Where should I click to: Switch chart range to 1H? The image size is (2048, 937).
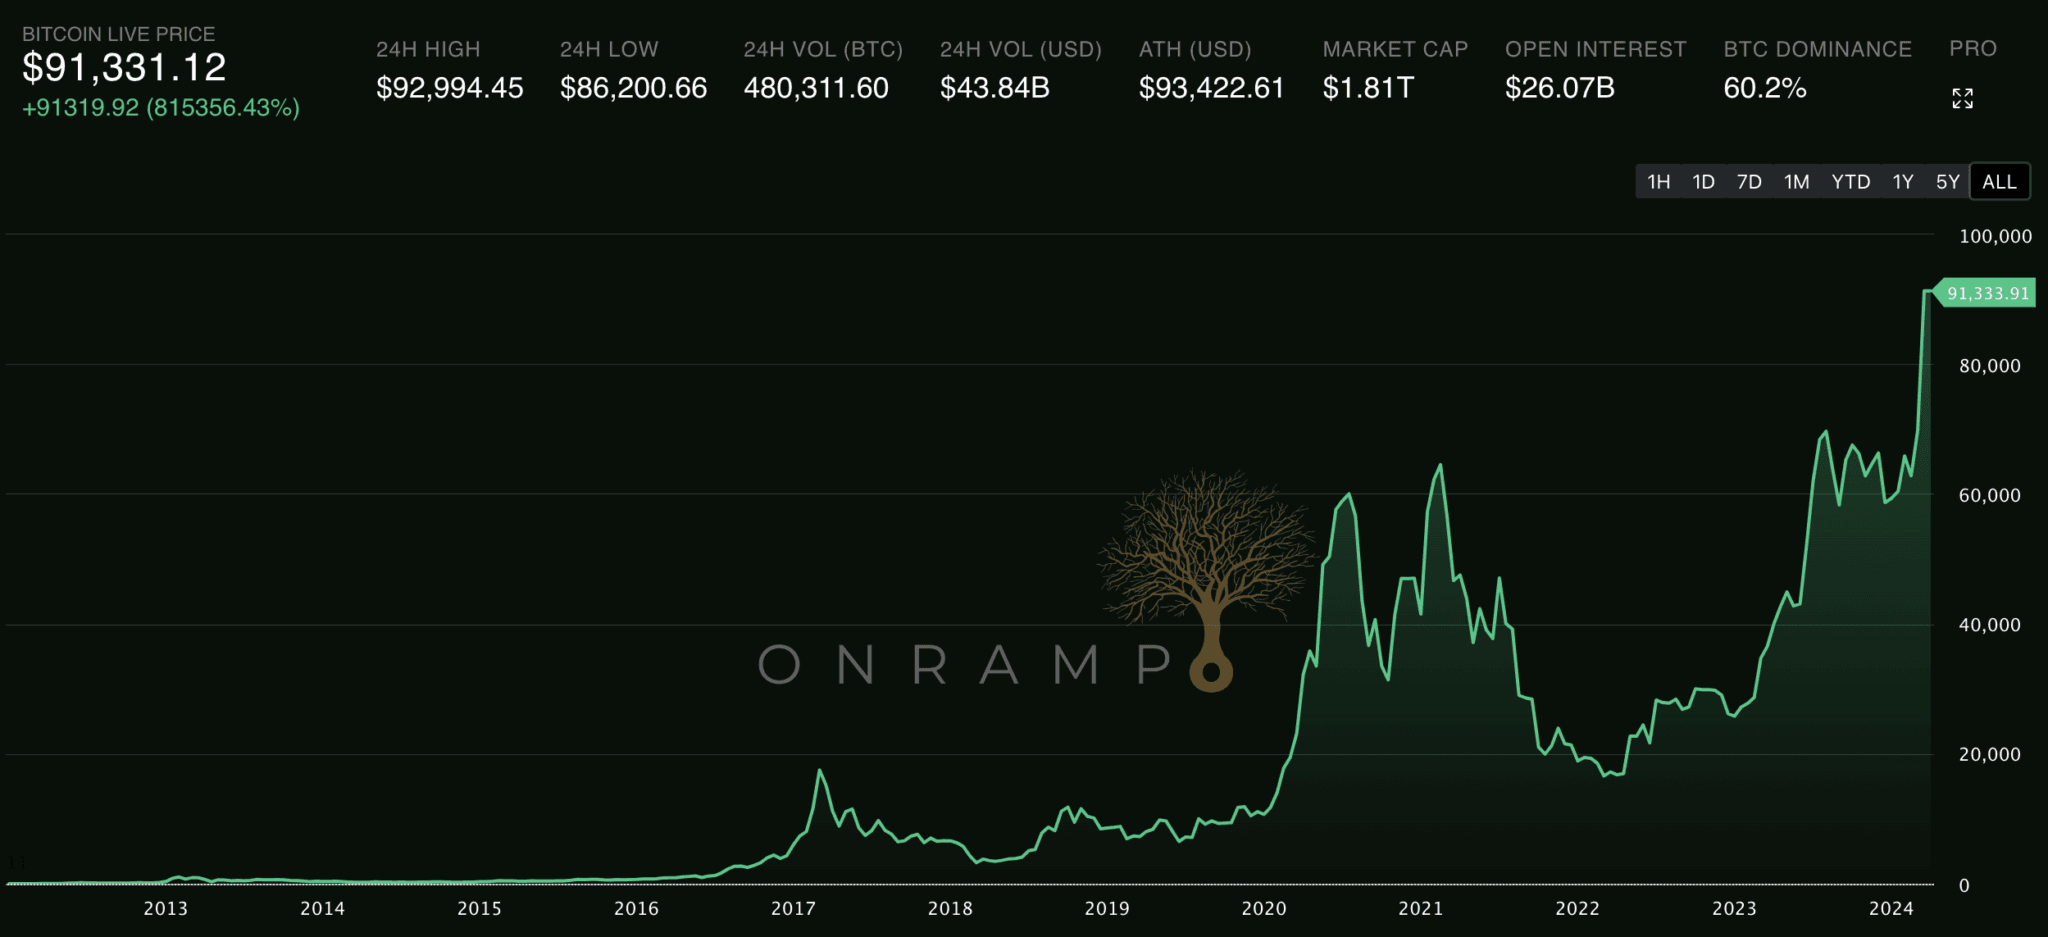[1658, 182]
